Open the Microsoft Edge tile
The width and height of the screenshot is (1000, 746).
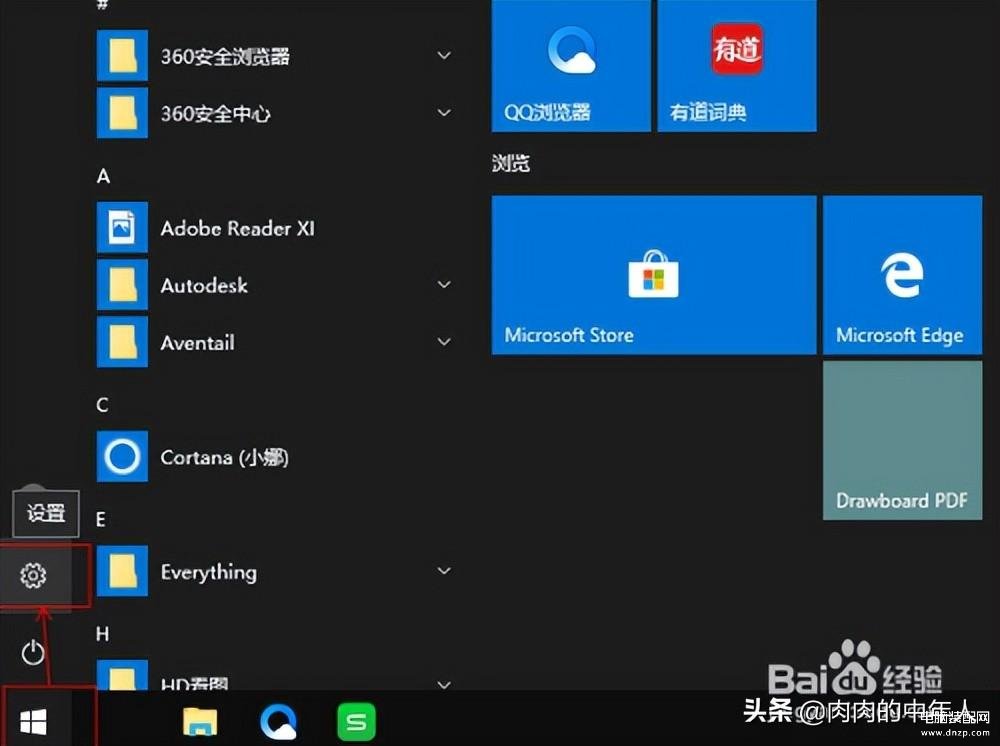click(x=901, y=275)
